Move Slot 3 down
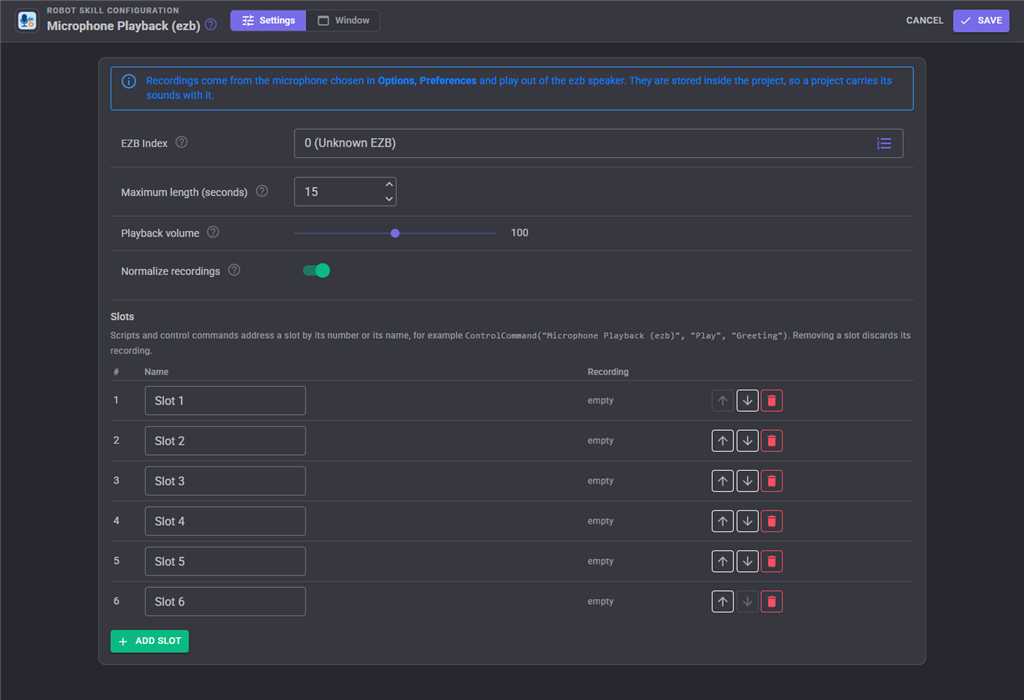The image size is (1024, 700). 747,481
